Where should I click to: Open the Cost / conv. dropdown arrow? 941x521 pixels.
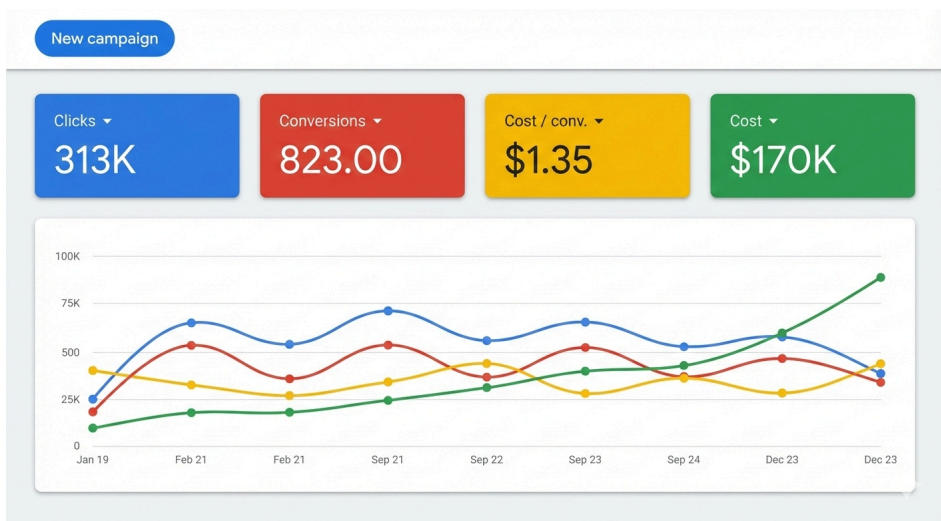pyautogui.click(x=599, y=122)
